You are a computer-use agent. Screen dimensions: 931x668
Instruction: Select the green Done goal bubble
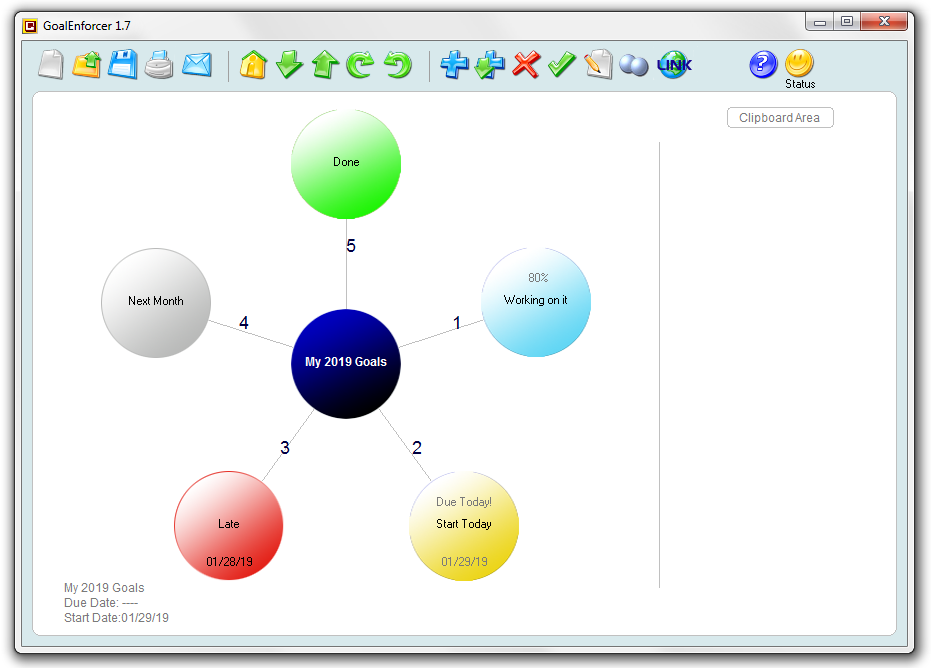click(346, 163)
